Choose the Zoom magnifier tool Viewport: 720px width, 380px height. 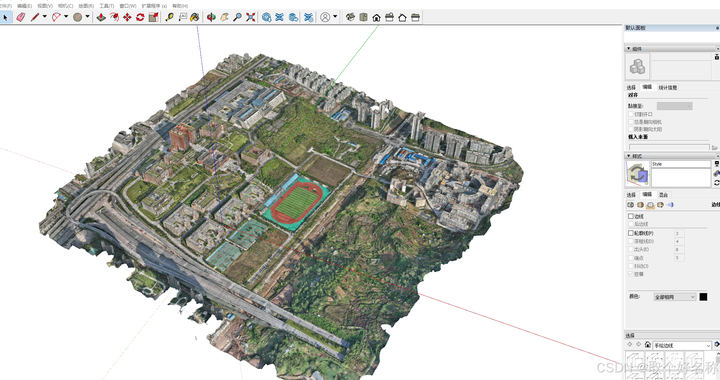point(237,17)
